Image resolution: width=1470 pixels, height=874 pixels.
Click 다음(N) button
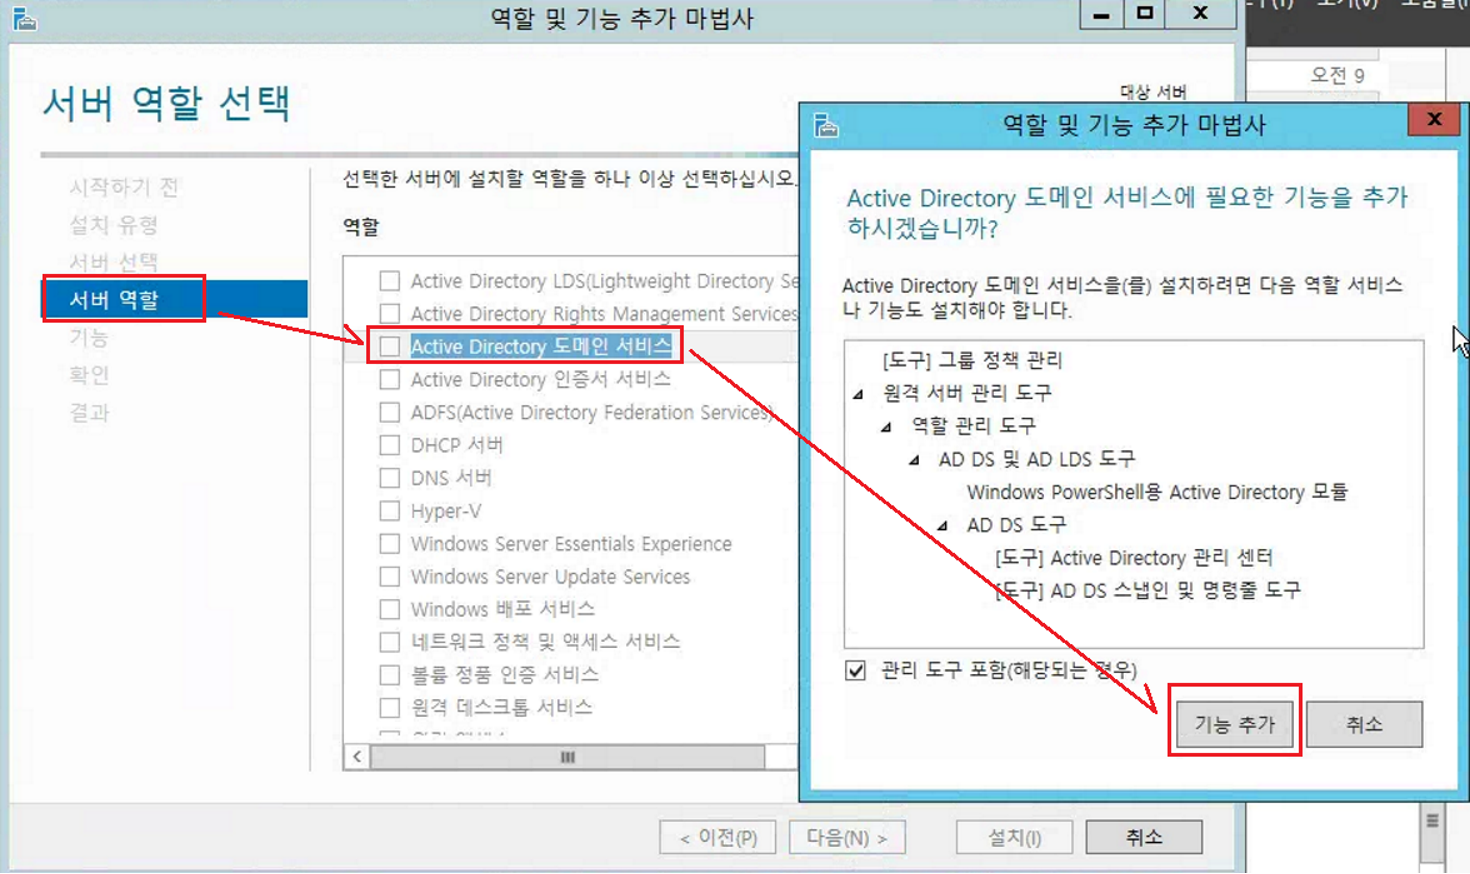tap(847, 837)
